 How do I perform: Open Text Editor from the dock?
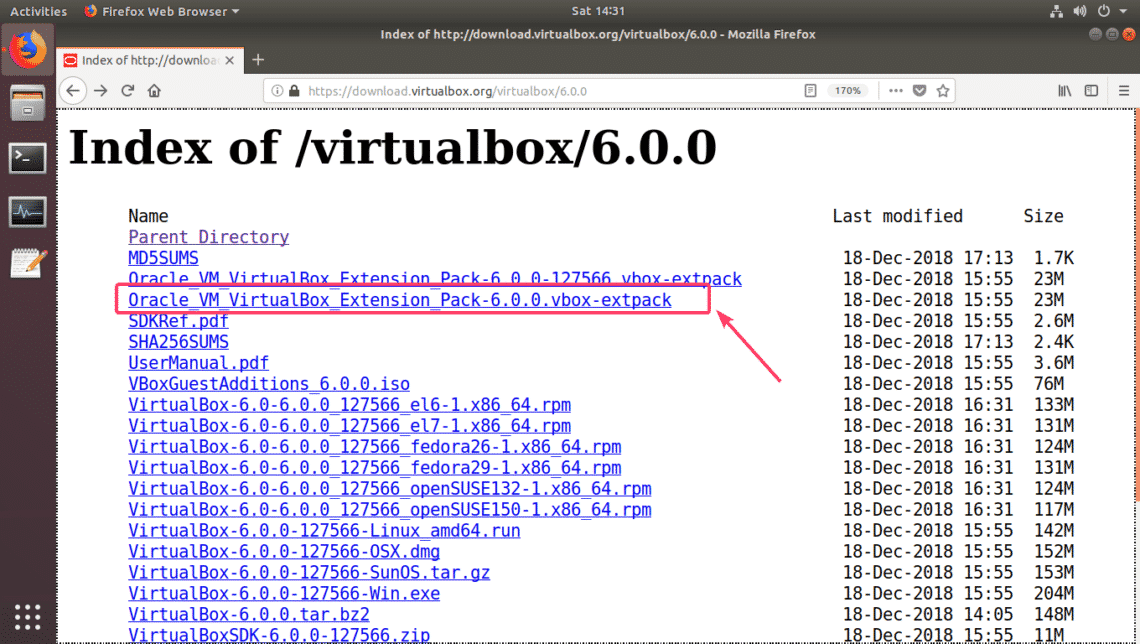(28, 264)
